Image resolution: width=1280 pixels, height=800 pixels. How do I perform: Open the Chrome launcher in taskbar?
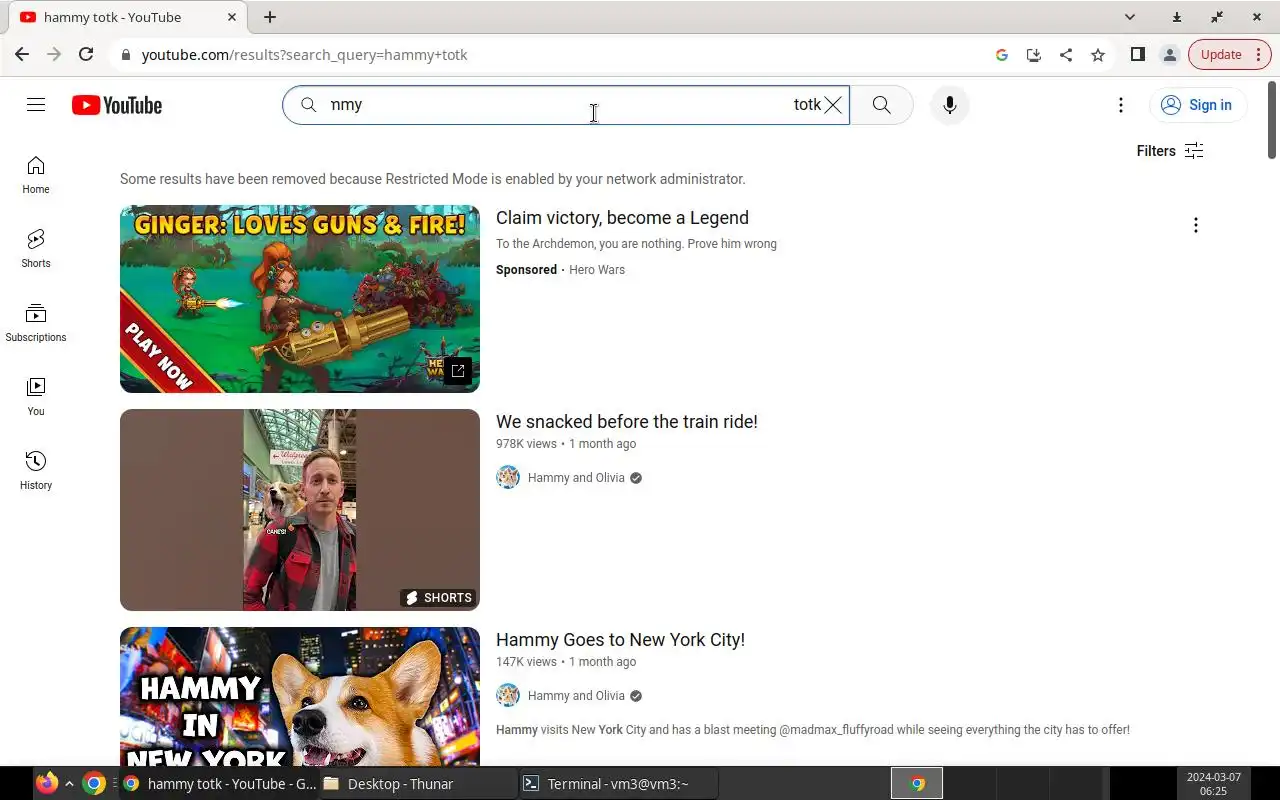click(94, 784)
